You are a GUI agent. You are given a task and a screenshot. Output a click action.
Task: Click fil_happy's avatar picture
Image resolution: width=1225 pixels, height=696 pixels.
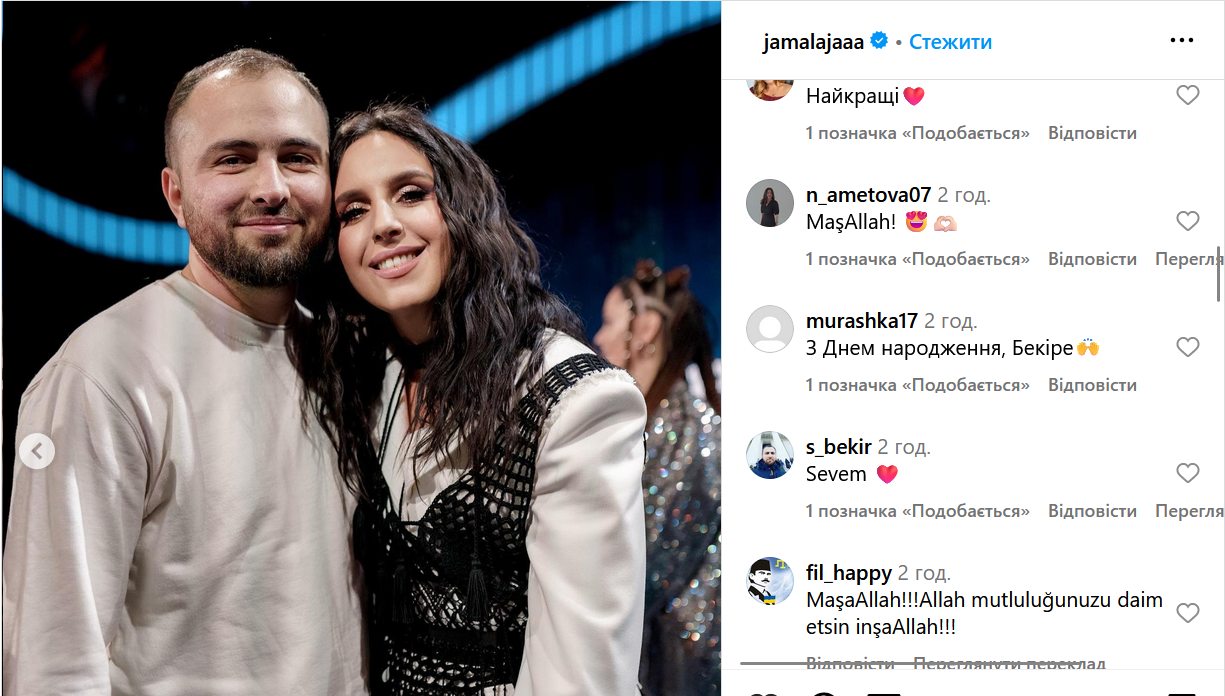770,581
